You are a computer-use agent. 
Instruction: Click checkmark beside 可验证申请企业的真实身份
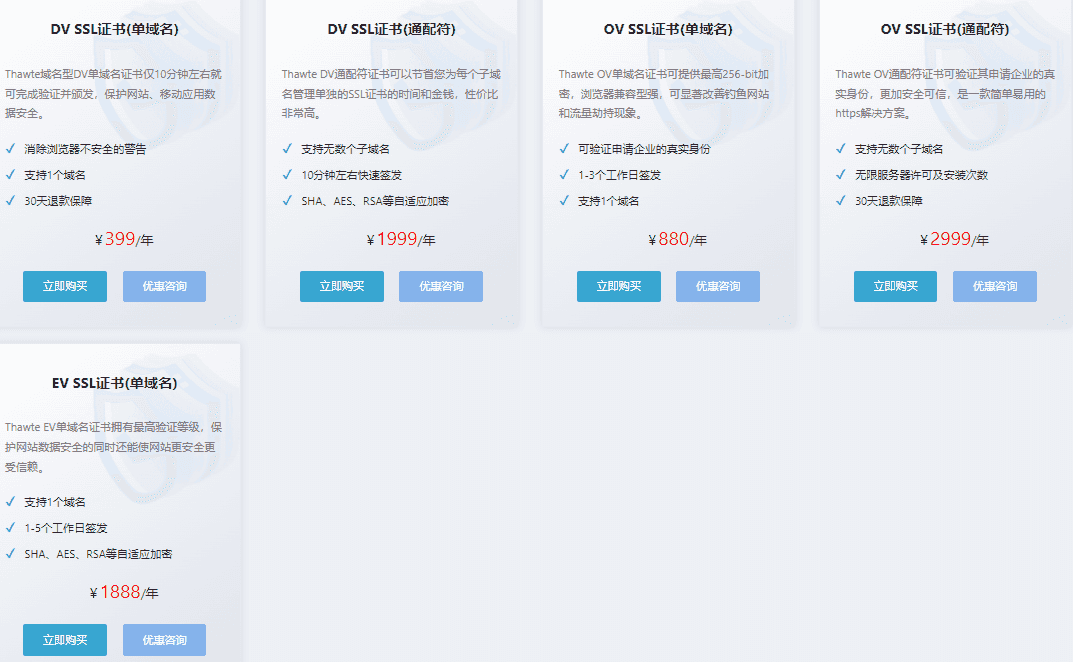564,149
